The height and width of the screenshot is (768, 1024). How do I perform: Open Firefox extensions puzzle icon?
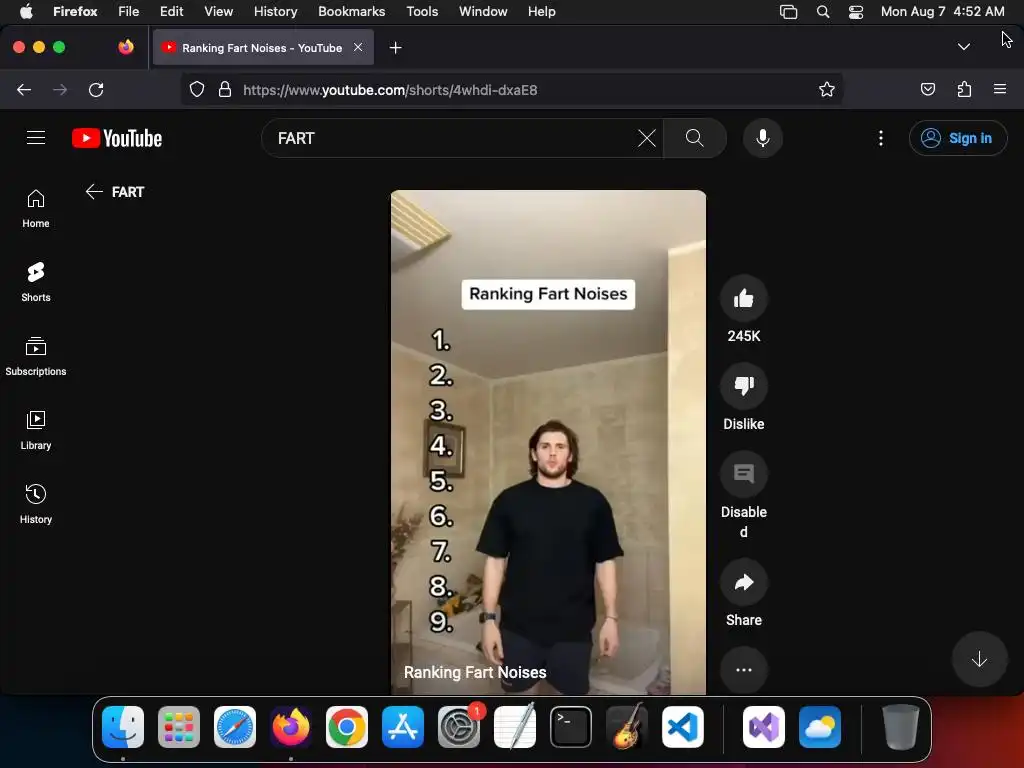coord(964,89)
